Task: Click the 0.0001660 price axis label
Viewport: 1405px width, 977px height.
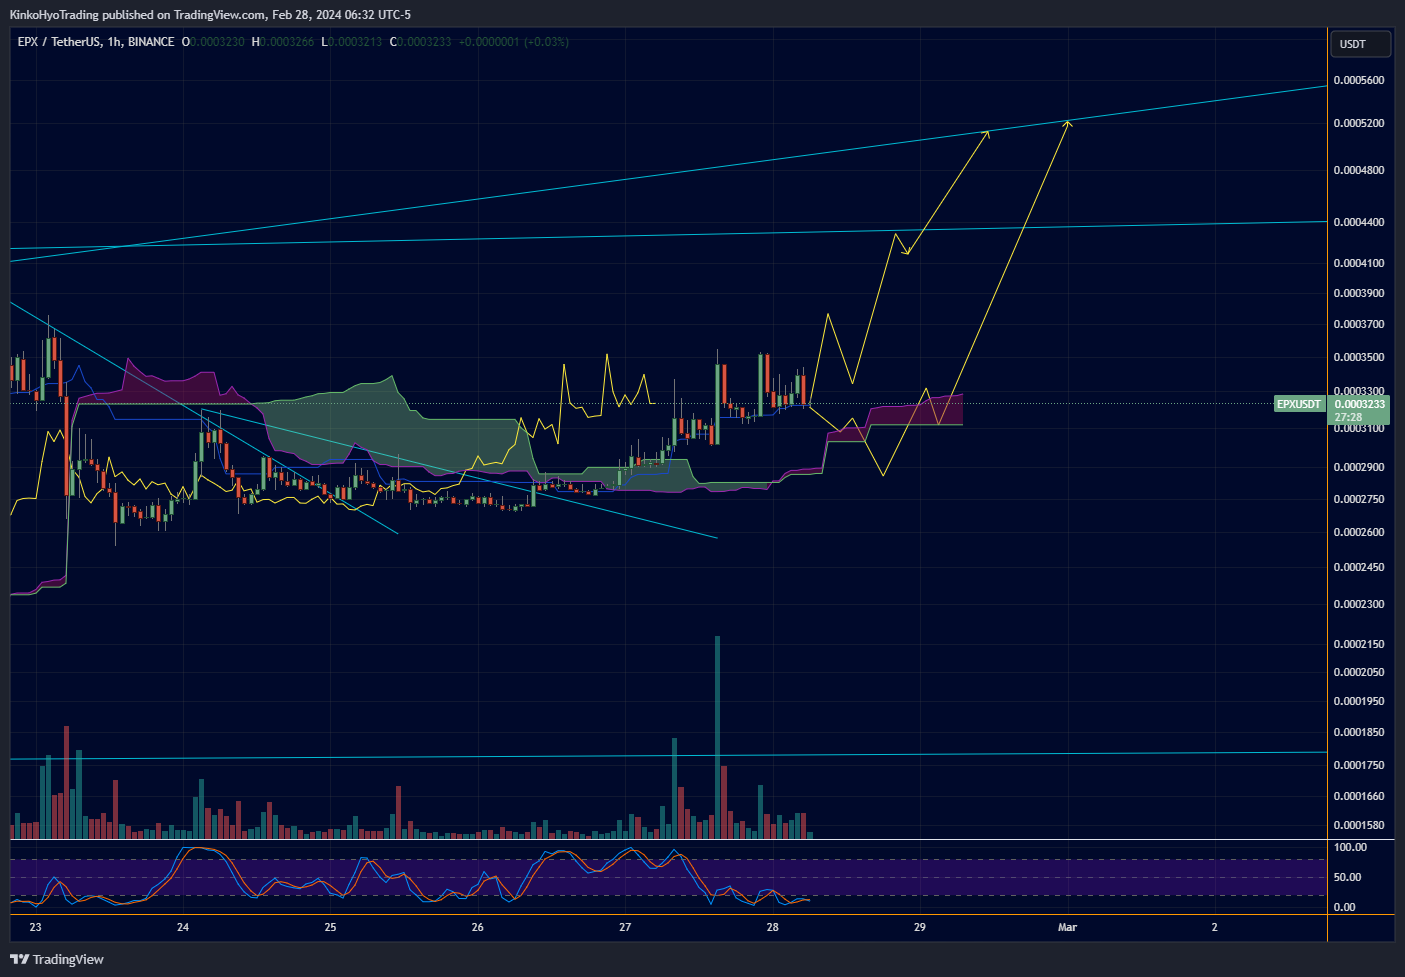Action: tap(1359, 796)
